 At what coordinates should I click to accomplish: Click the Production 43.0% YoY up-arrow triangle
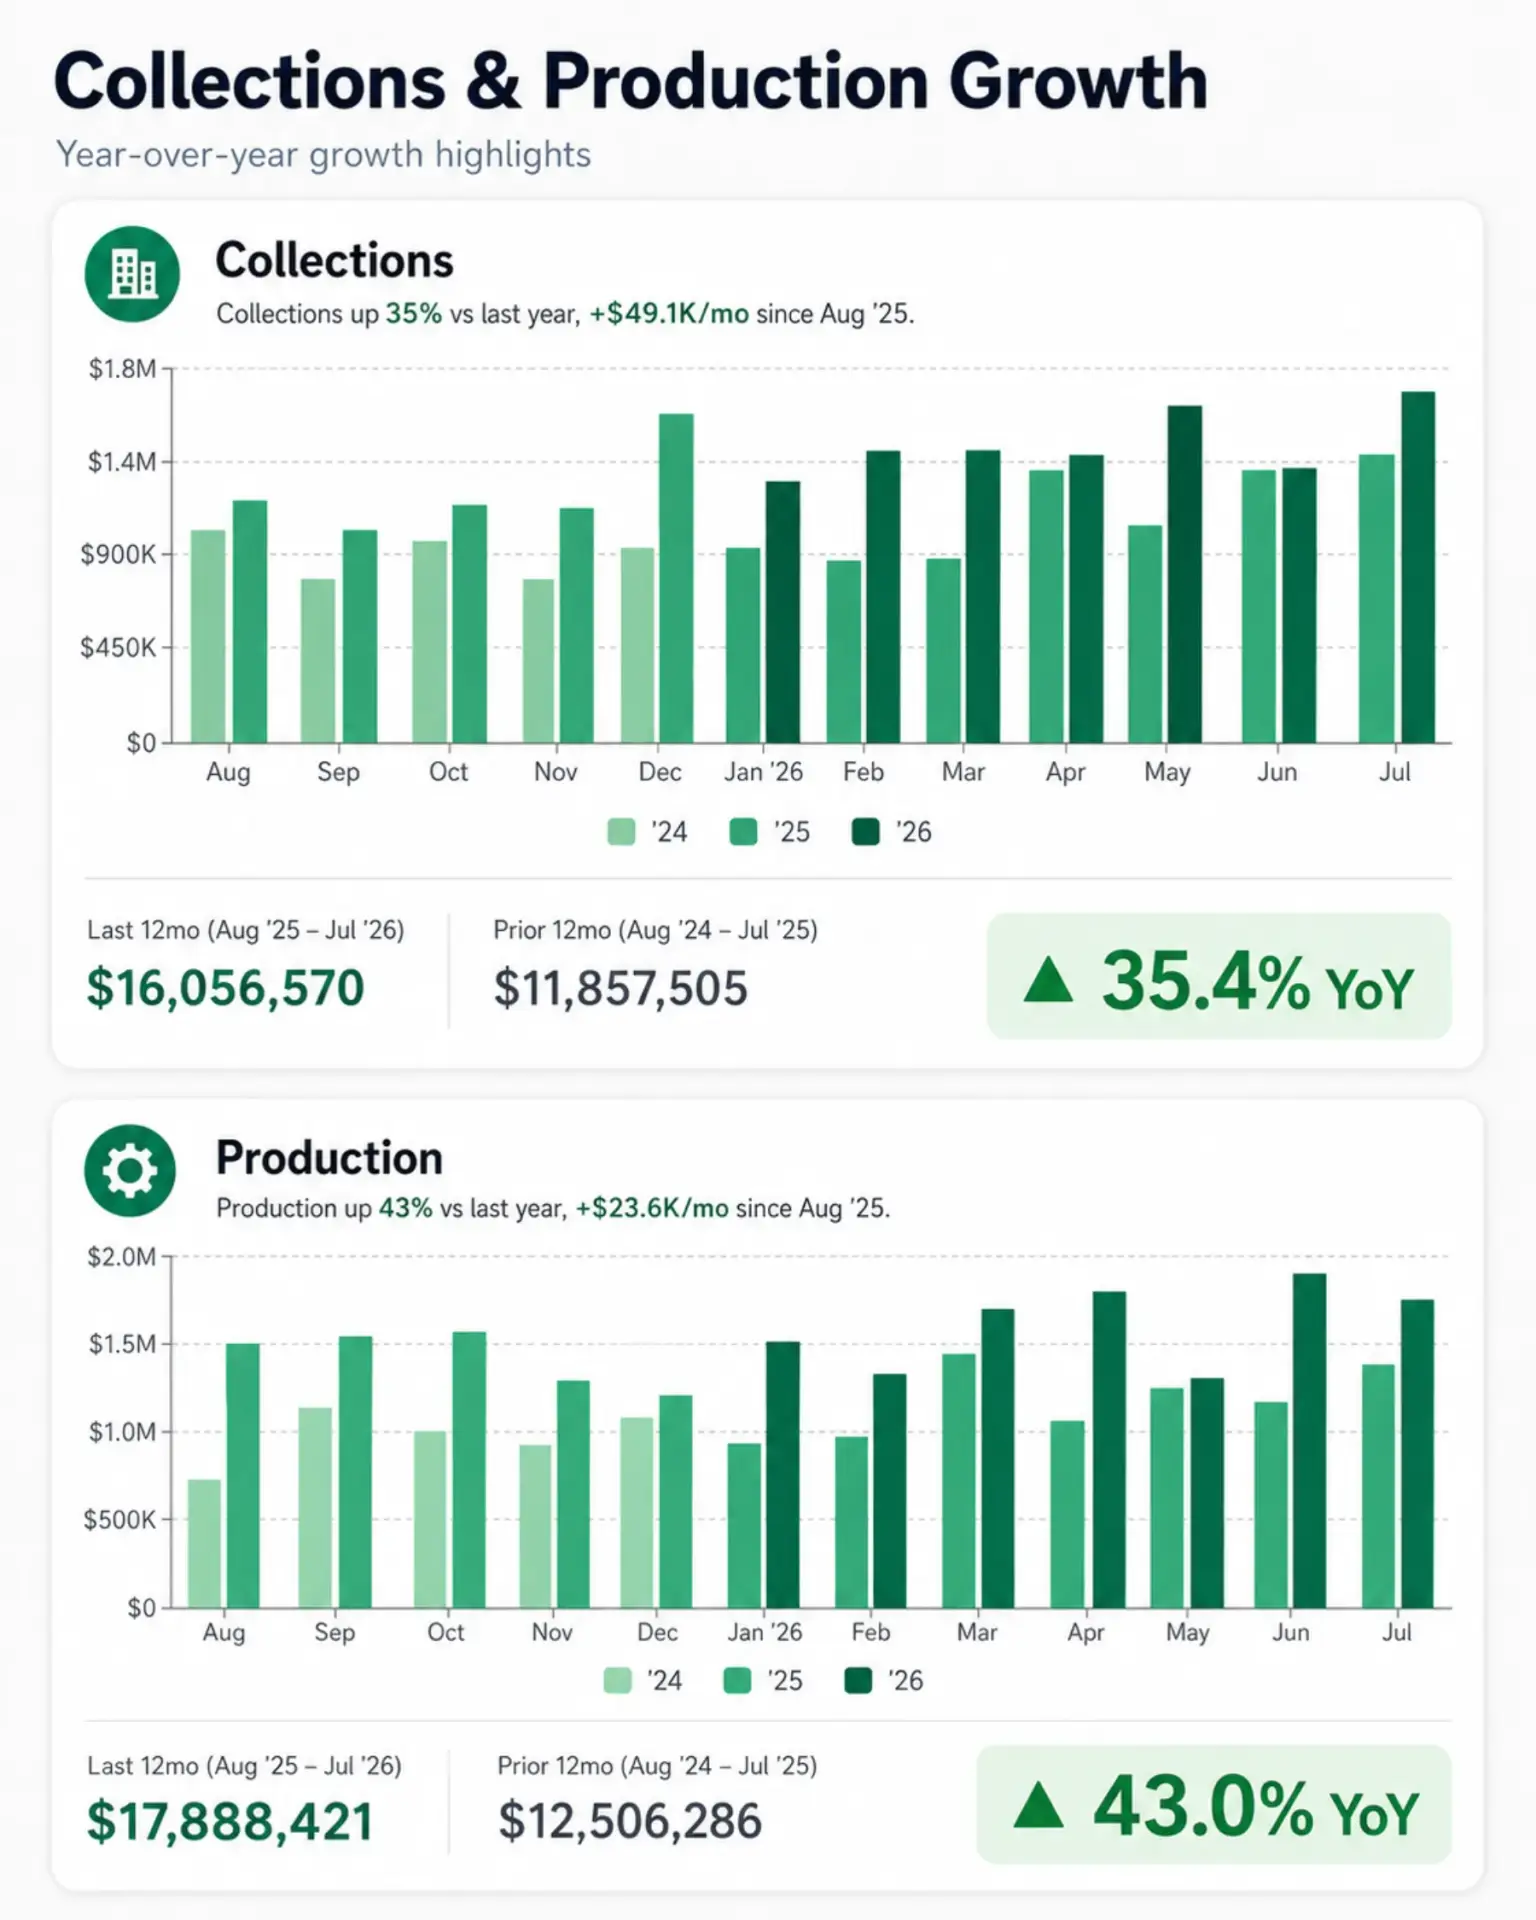pyautogui.click(x=1038, y=1805)
